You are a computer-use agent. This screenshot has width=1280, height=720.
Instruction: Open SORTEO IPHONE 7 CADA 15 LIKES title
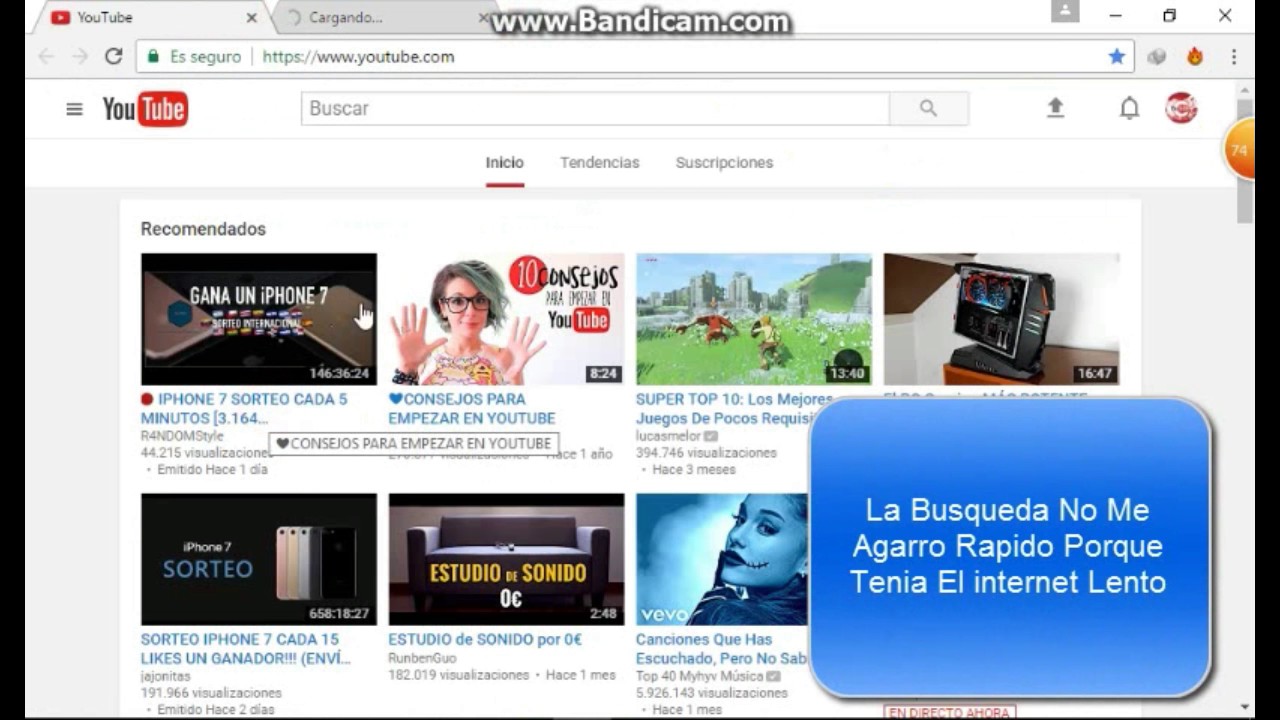click(x=246, y=648)
